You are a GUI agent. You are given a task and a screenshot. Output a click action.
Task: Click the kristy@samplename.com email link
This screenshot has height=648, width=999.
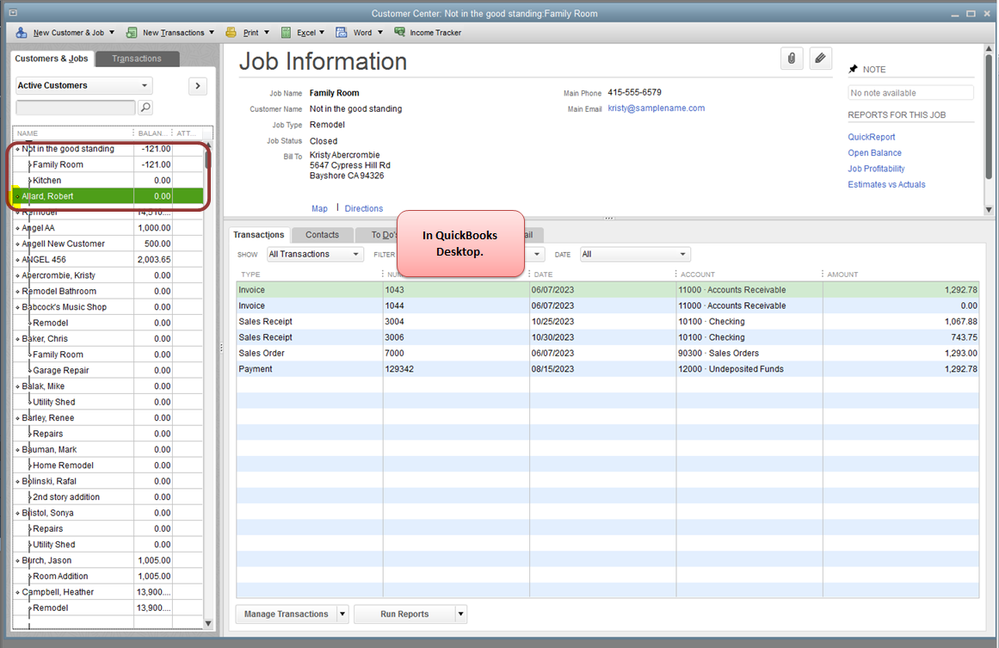click(x=656, y=108)
